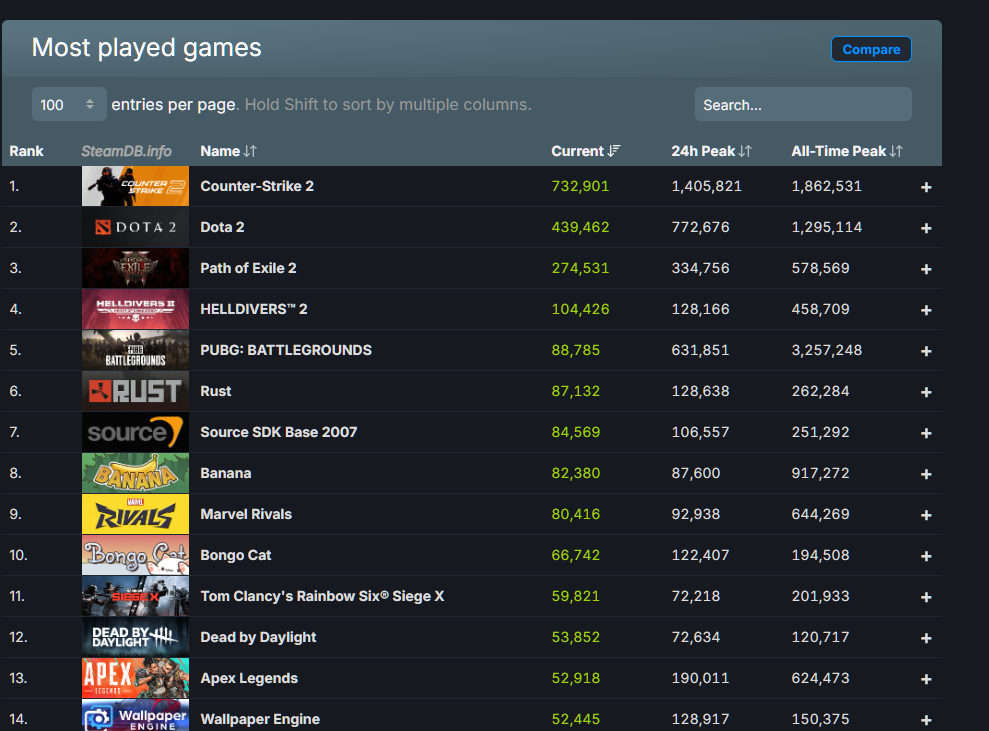The height and width of the screenshot is (731, 989).
Task: Sort table by Name column
Action: tap(228, 151)
